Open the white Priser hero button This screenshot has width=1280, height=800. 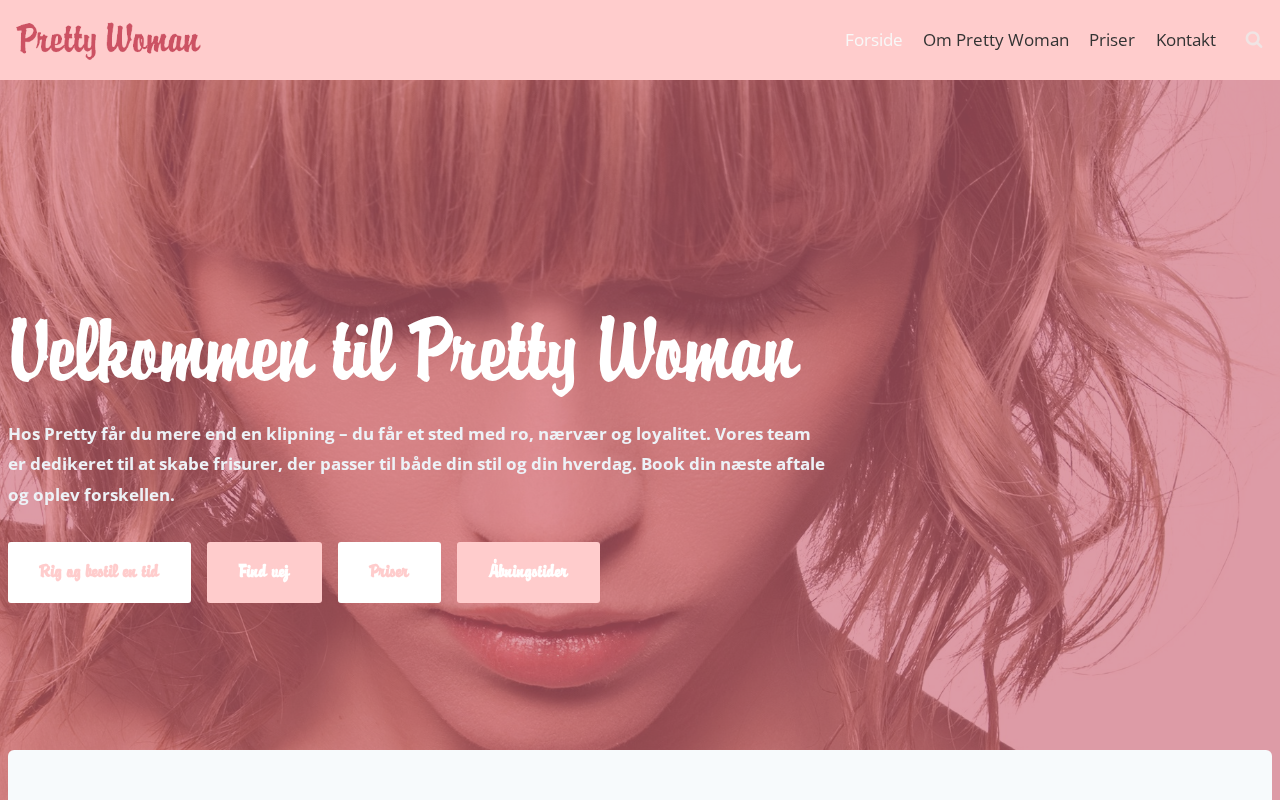(389, 572)
